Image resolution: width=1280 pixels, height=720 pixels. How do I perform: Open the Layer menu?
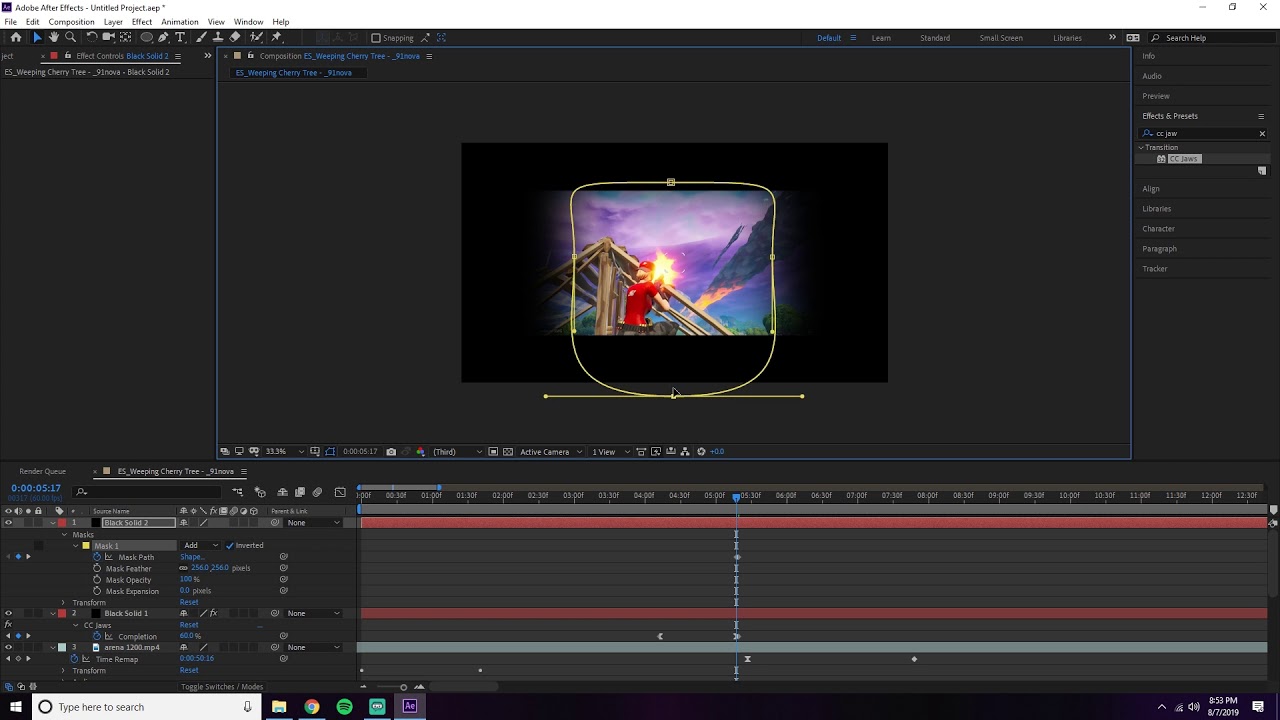(113, 22)
